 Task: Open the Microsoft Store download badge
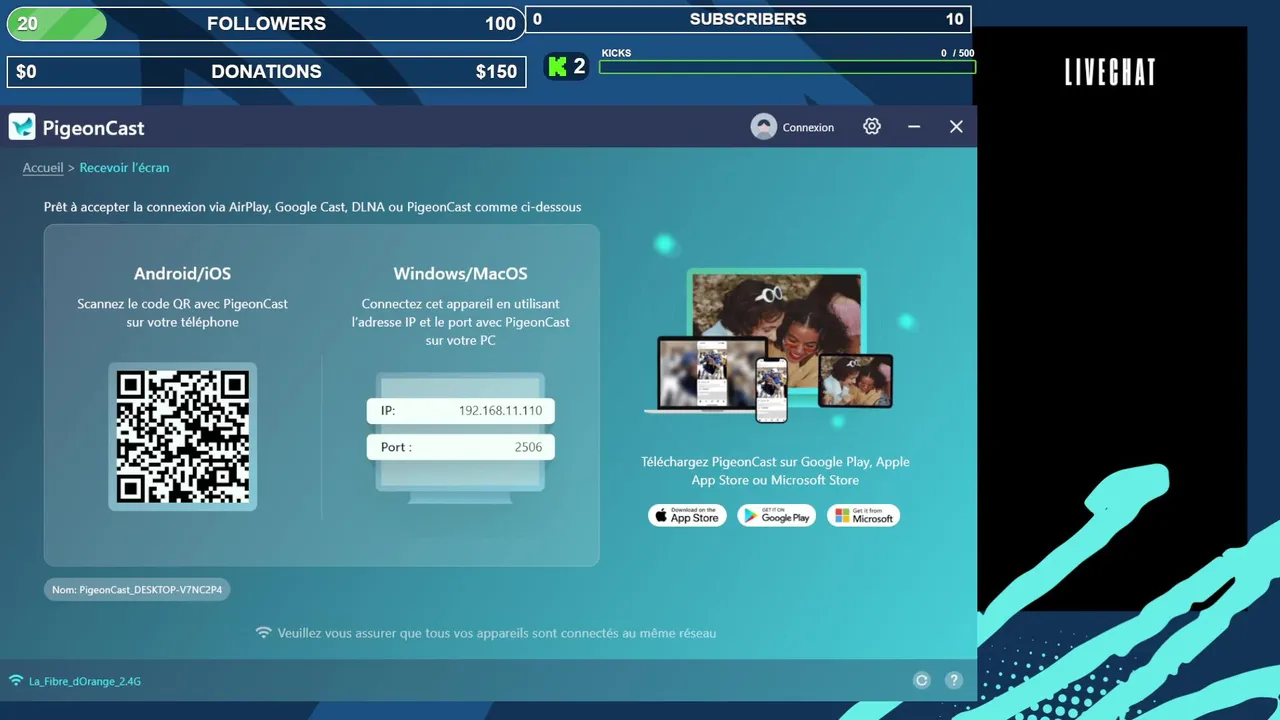pos(863,515)
